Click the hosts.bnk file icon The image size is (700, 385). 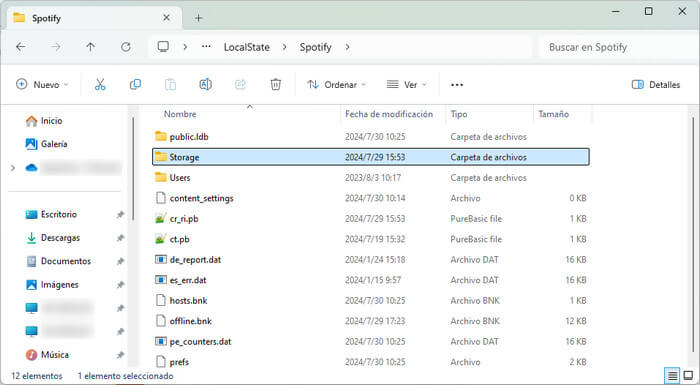click(x=161, y=301)
